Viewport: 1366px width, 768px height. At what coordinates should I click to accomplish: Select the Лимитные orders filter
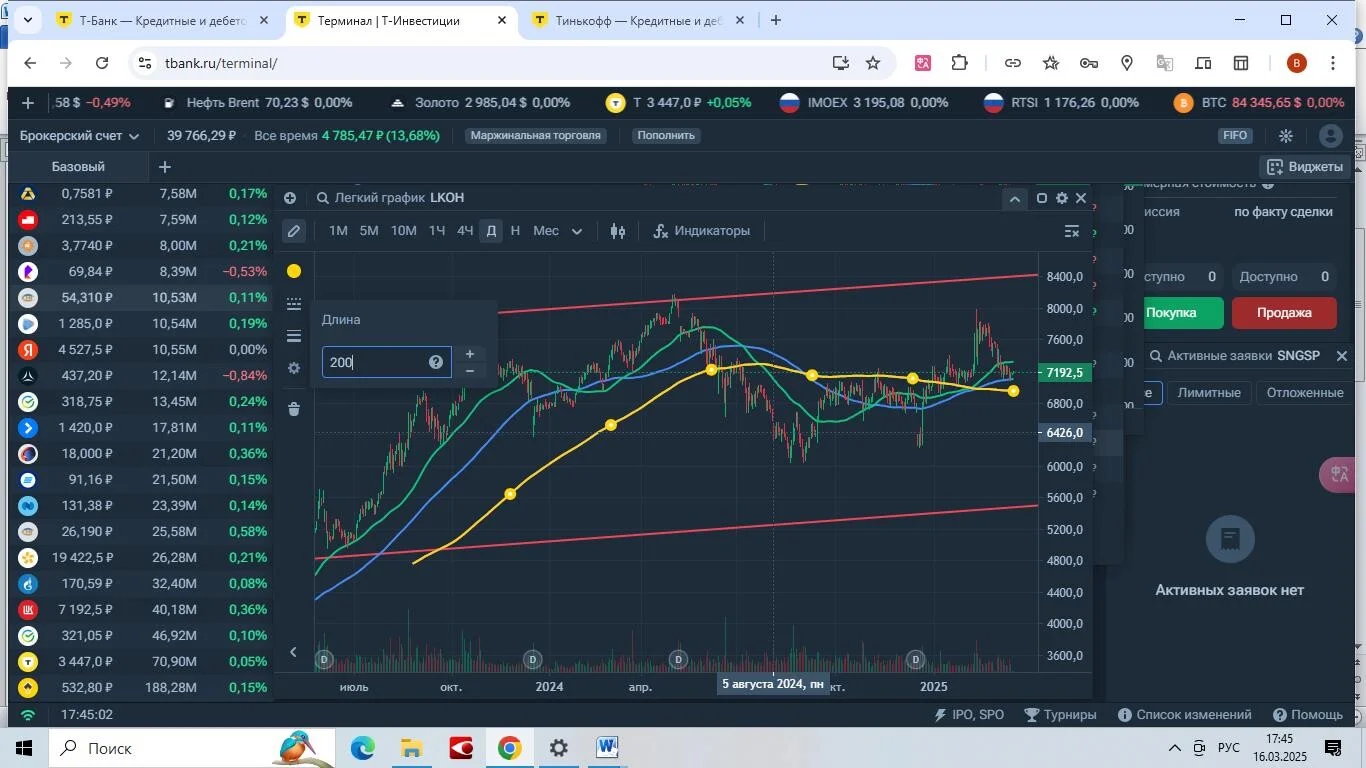point(1209,393)
